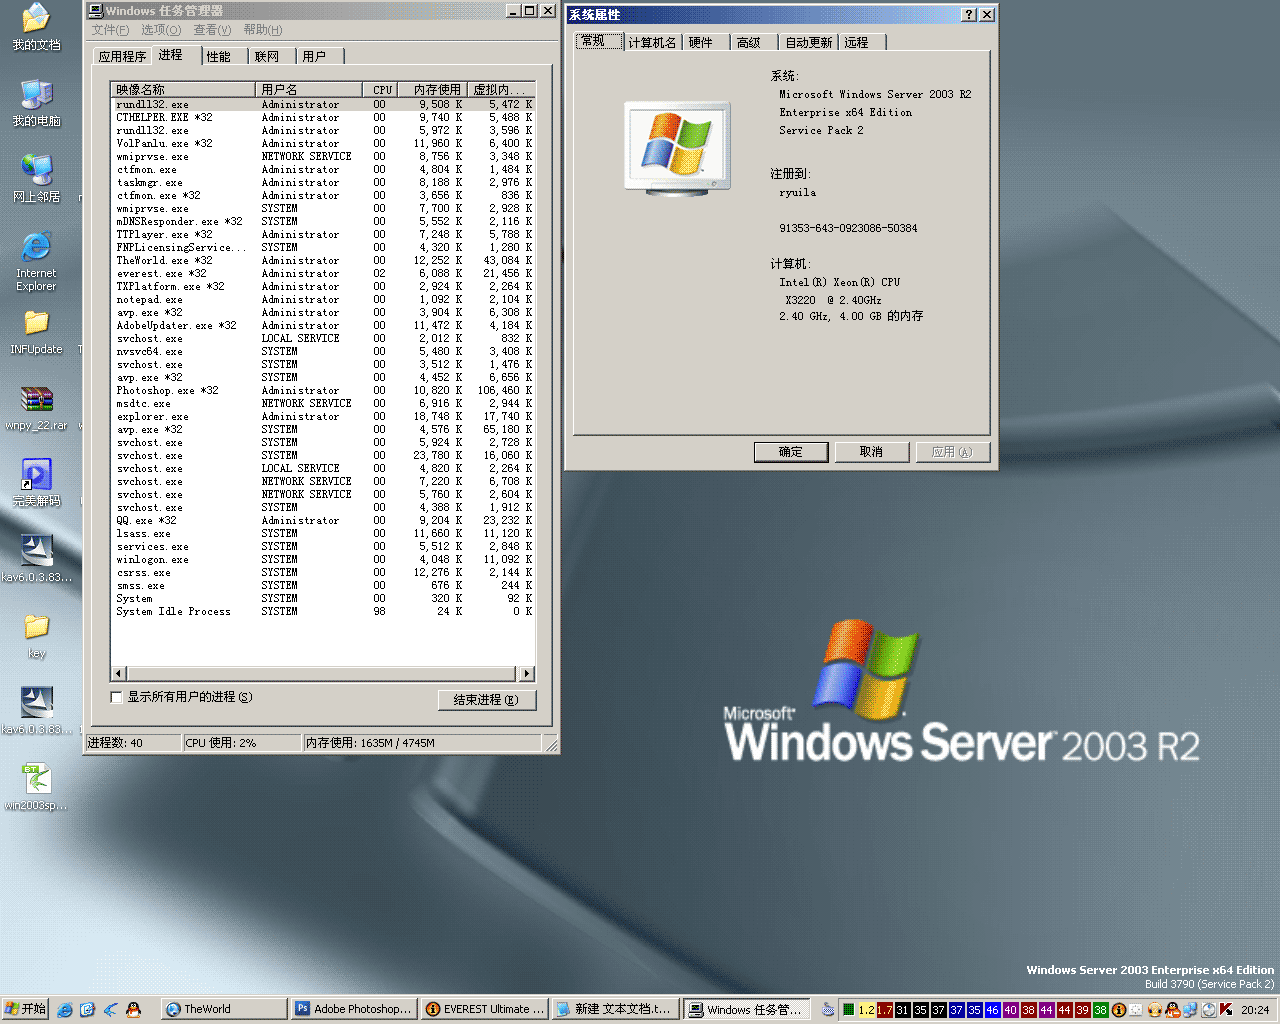Open the 查看 menu in Task Manager
This screenshot has height=1024, width=1280.
point(212,30)
